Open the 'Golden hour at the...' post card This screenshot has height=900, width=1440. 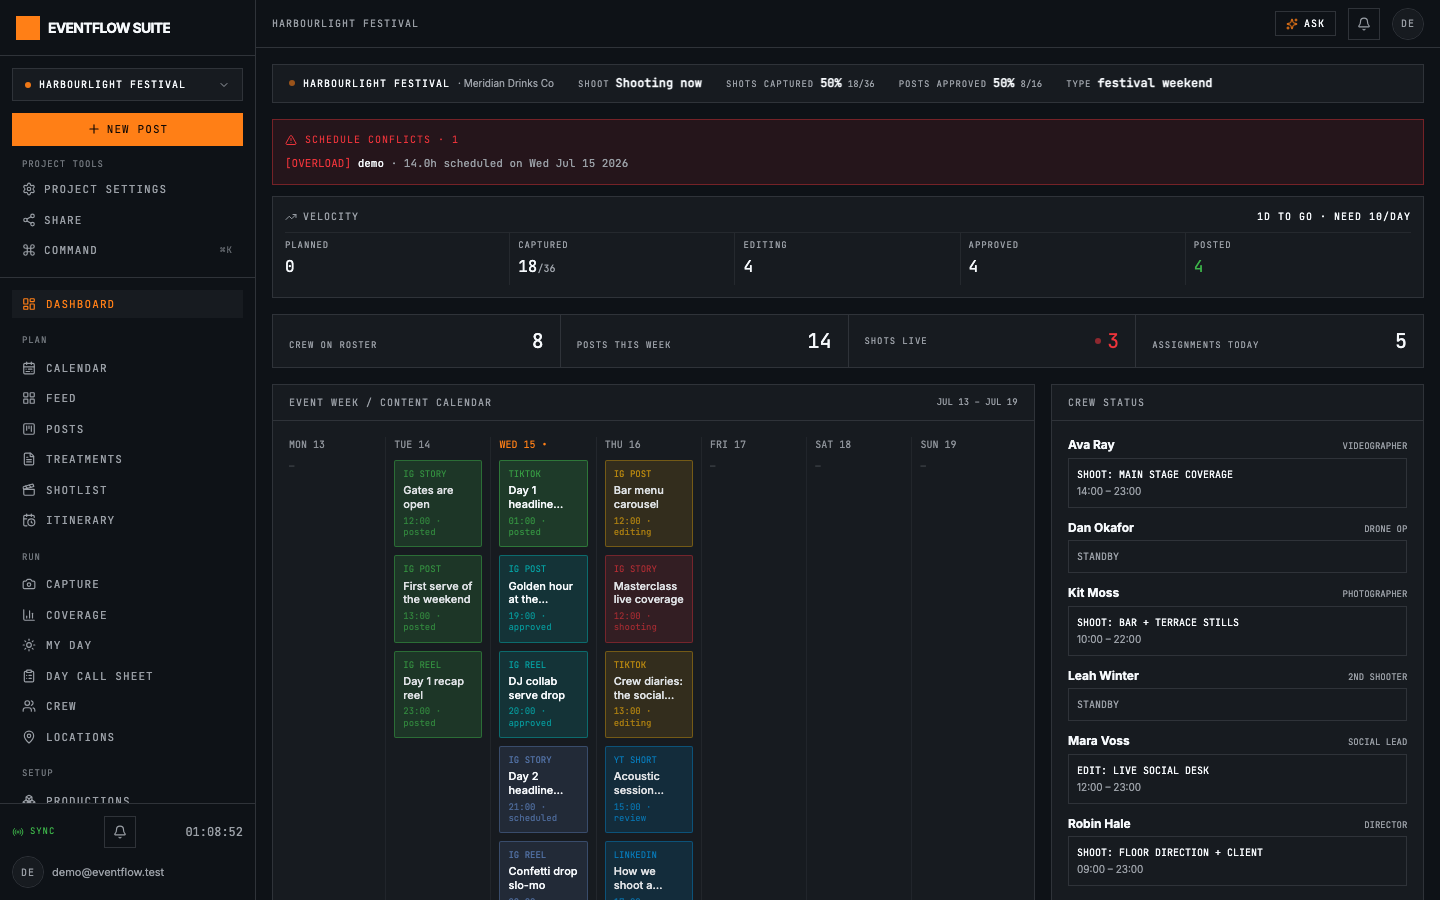(543, 599)
